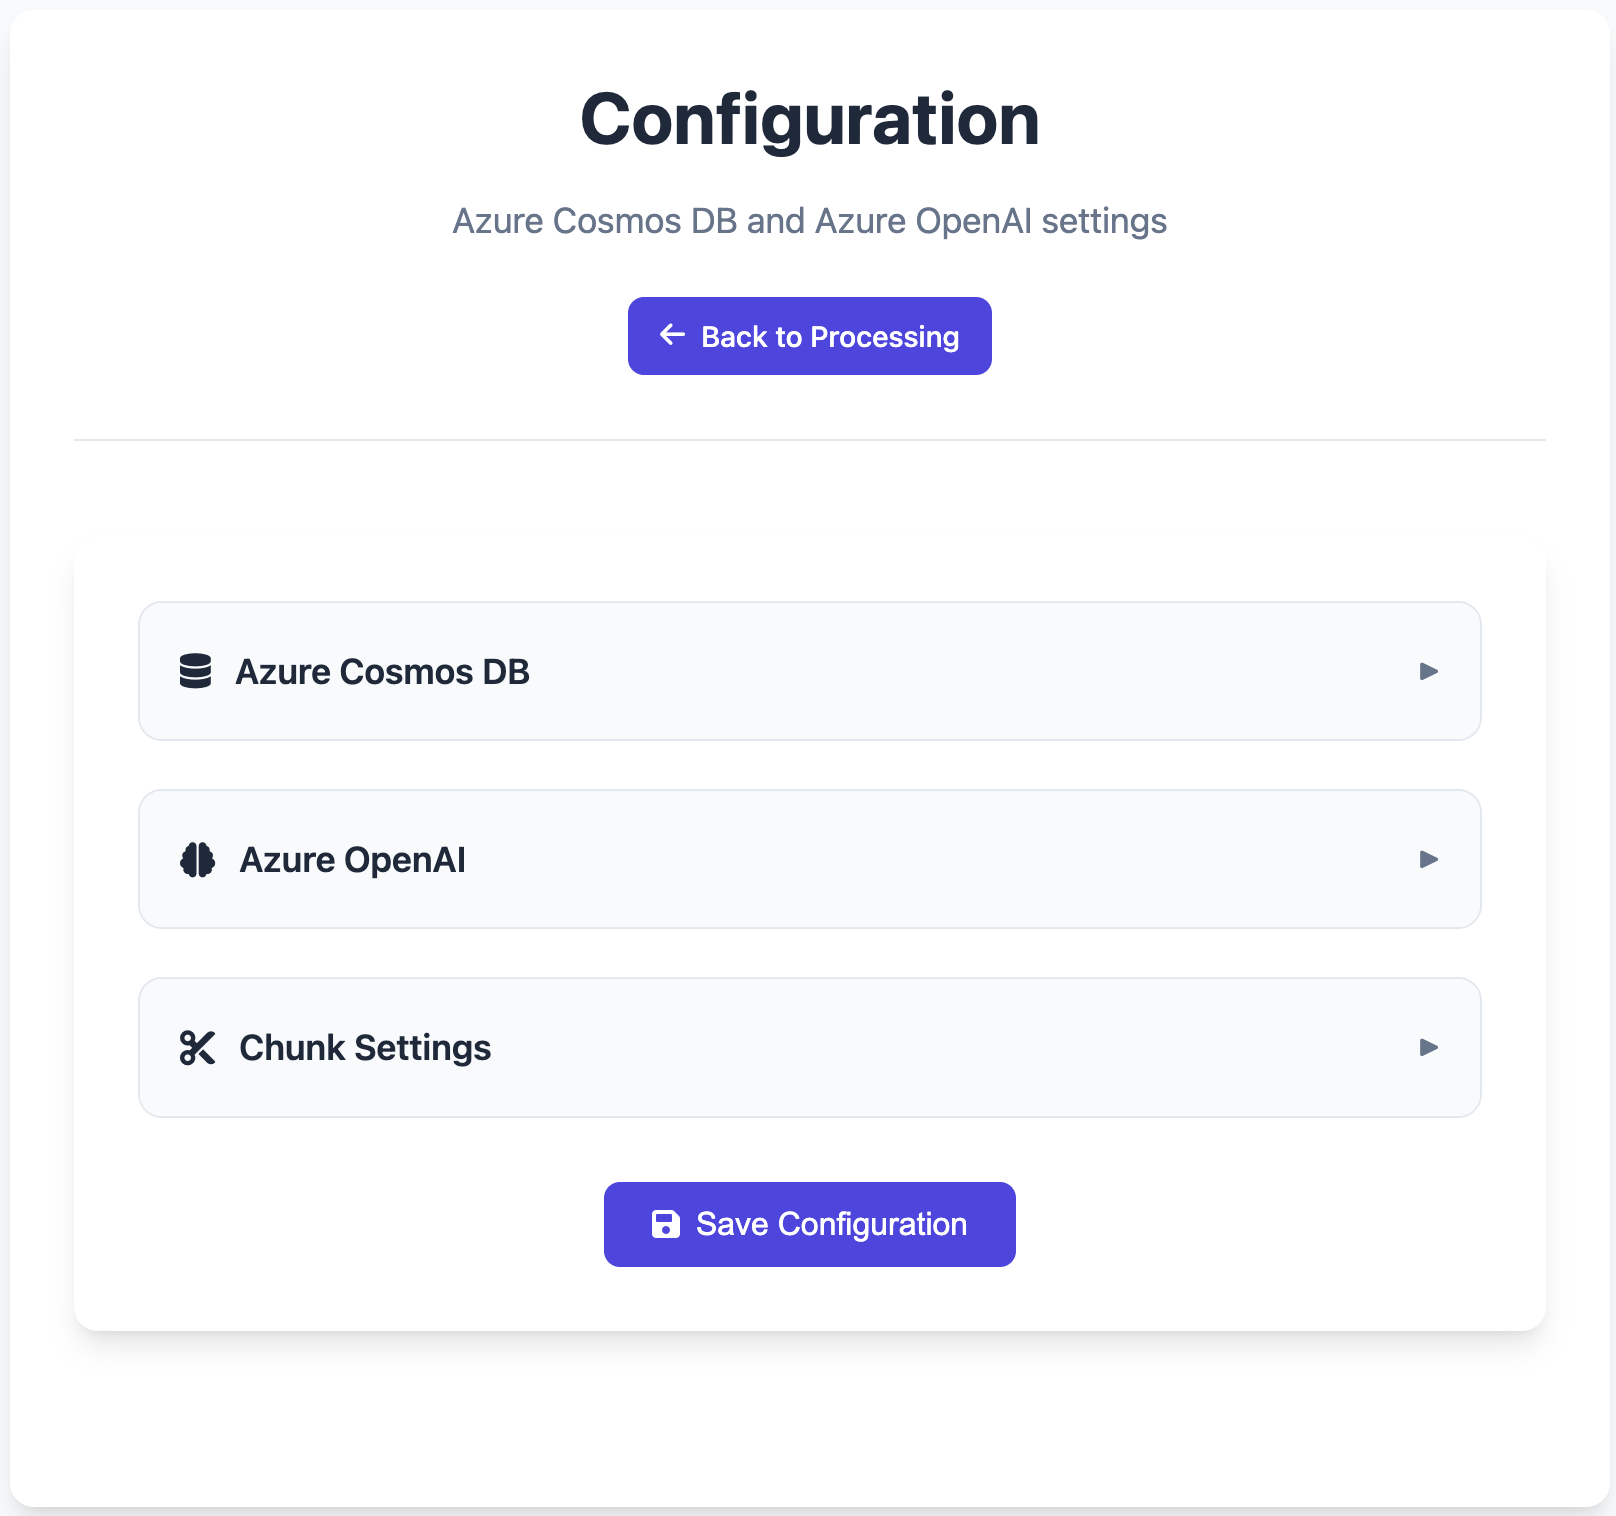Click the database stack icon for Cosmos DB
The width and height of the screenshot is (1616, 1516).
195,671
